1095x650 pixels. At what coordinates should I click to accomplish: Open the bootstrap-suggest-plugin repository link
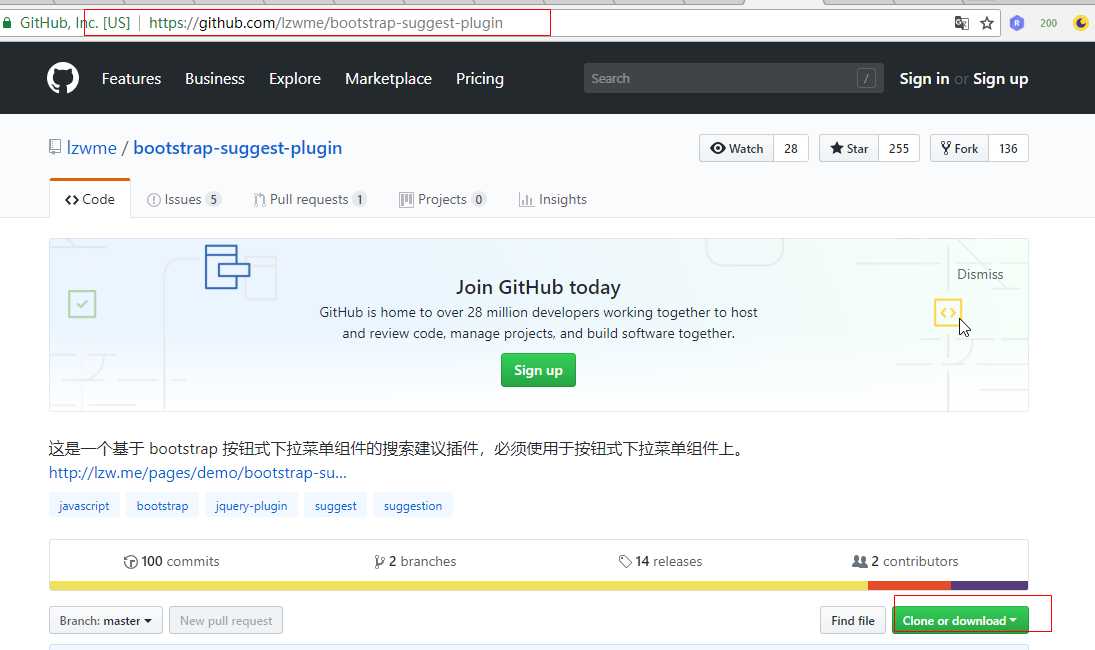237,147
